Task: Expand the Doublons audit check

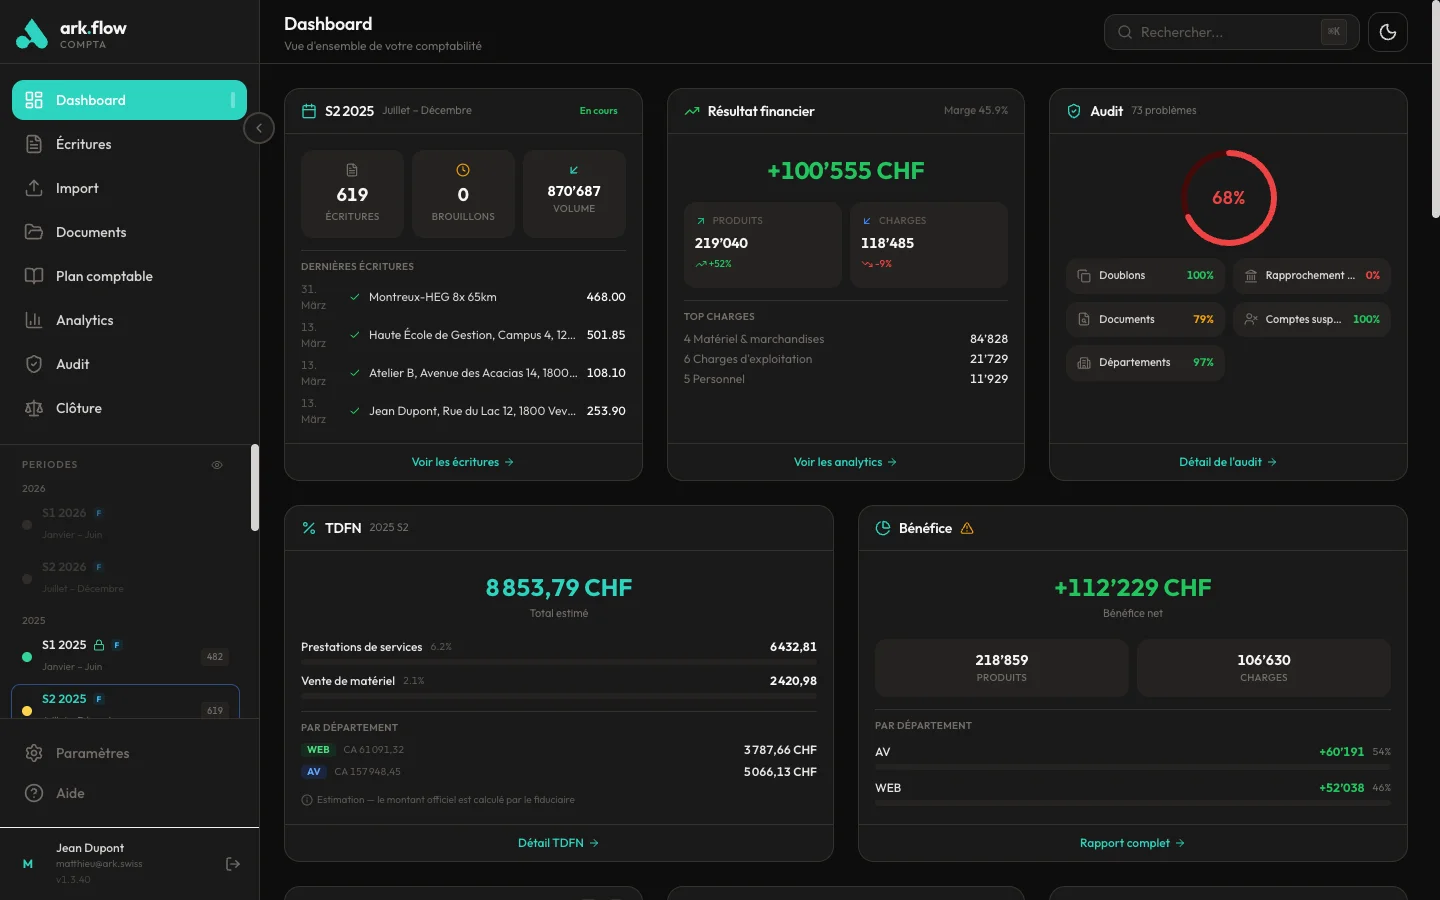Action: (x=1145, y=275)
